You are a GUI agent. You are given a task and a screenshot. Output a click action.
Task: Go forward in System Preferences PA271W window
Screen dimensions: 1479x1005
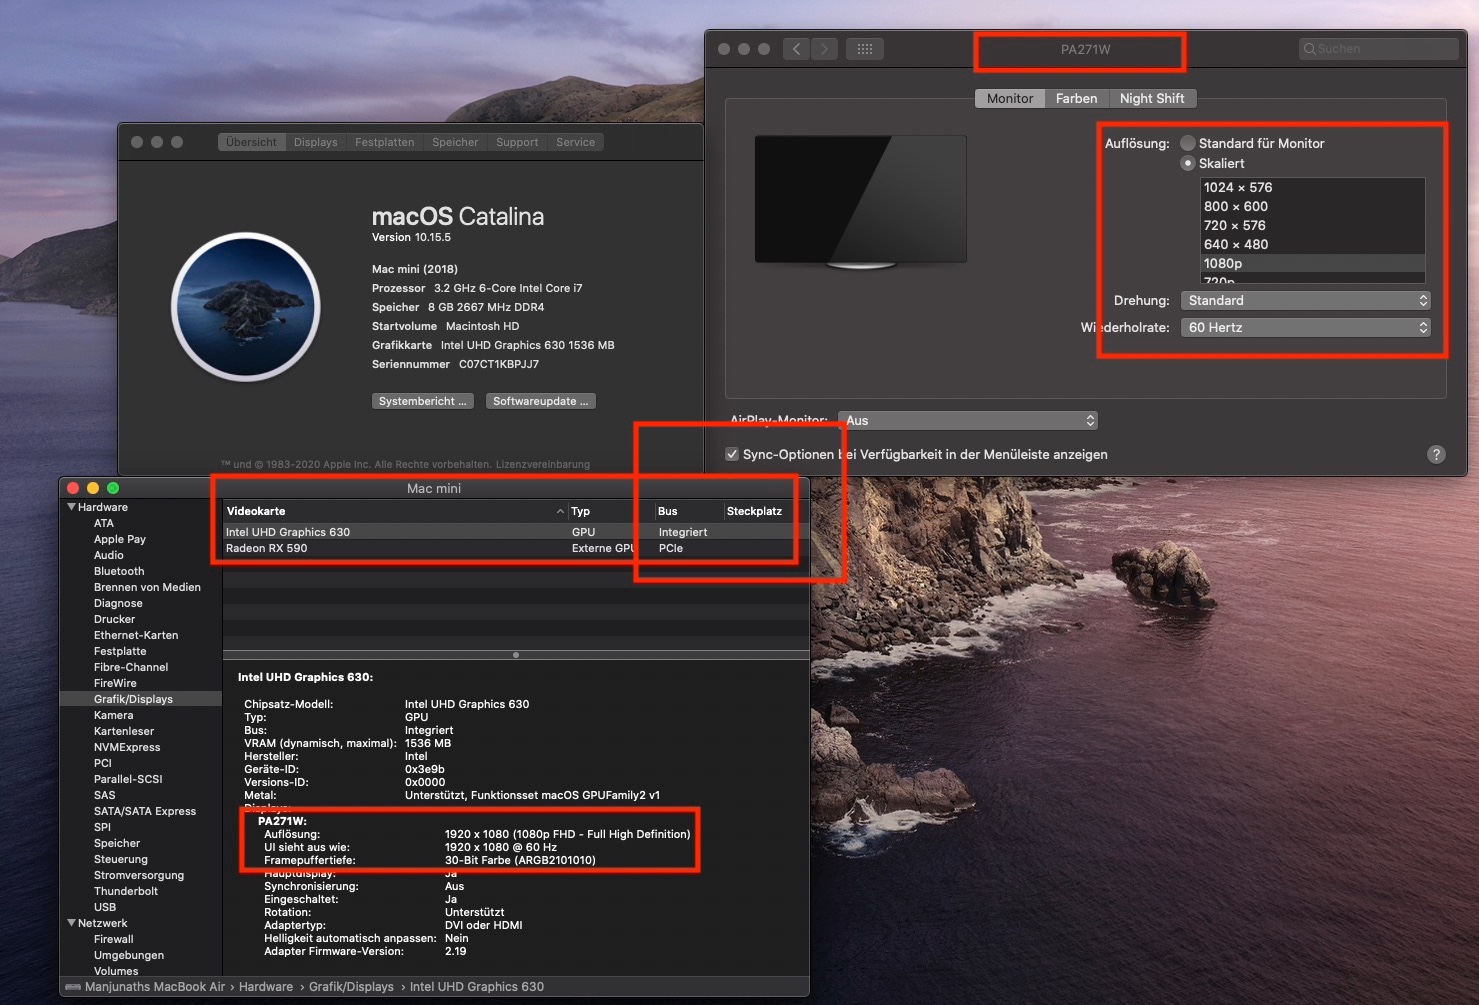[825, 49]
